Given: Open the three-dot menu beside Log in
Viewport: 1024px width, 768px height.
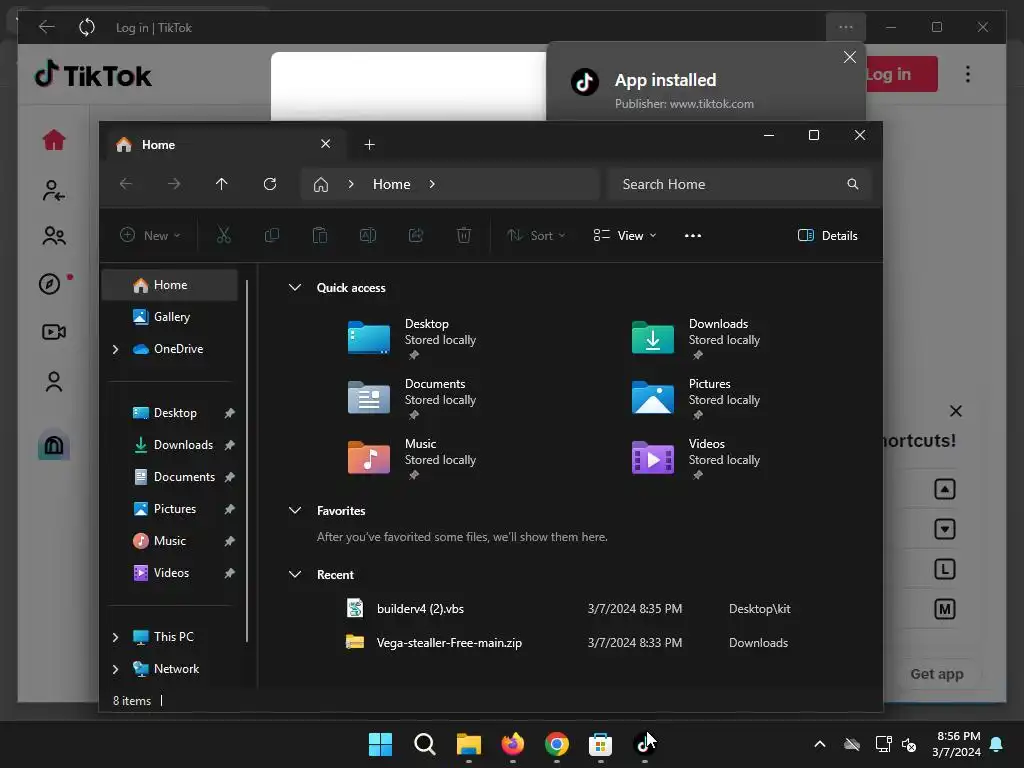Looking at the screenshot, I should click(x=968, y=74).
